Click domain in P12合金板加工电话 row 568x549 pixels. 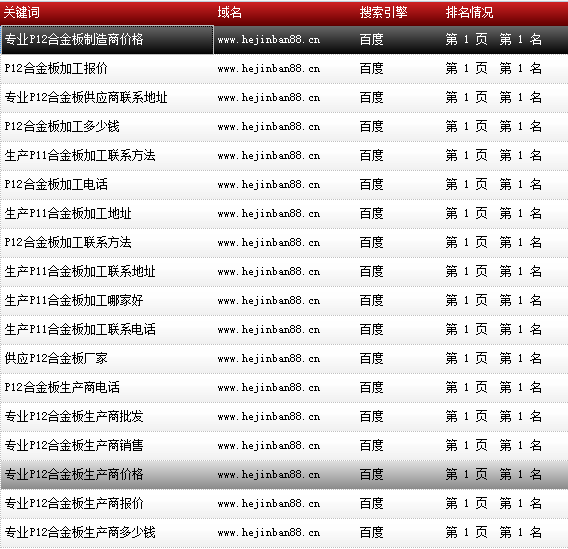point(269,184)
